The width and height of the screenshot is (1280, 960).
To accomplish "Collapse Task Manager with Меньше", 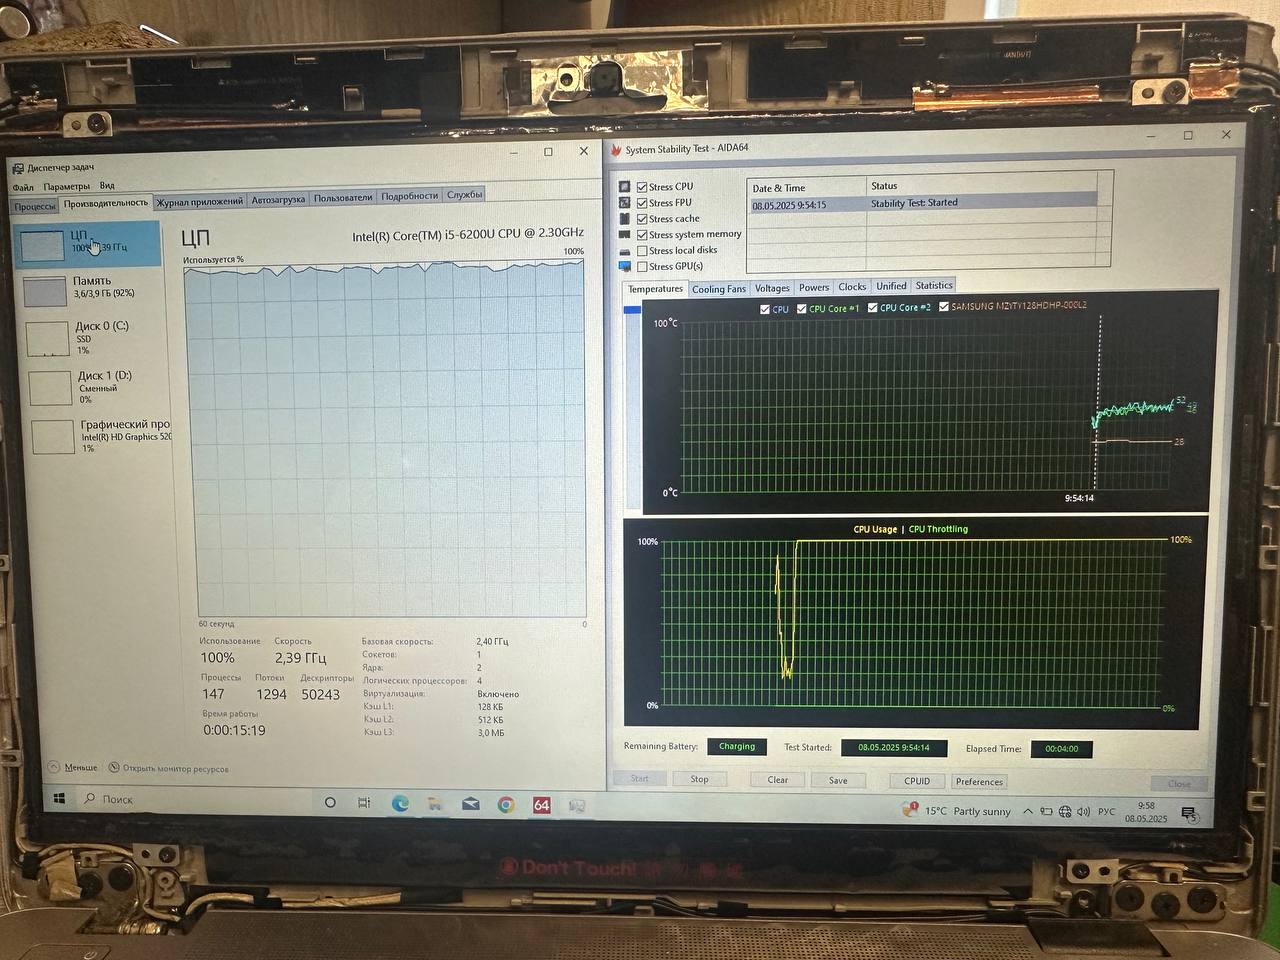I will tap(80, 768).
